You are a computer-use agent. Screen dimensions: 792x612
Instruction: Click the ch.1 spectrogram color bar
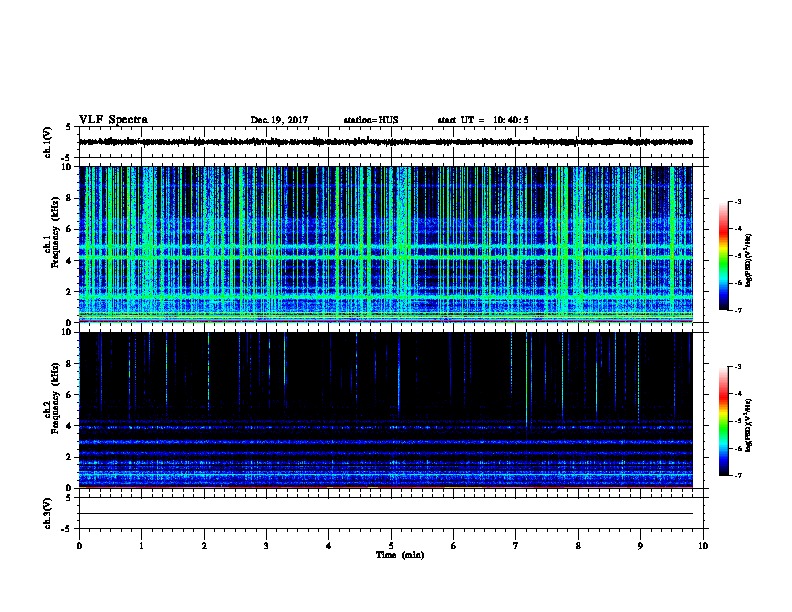coord(723,256)
